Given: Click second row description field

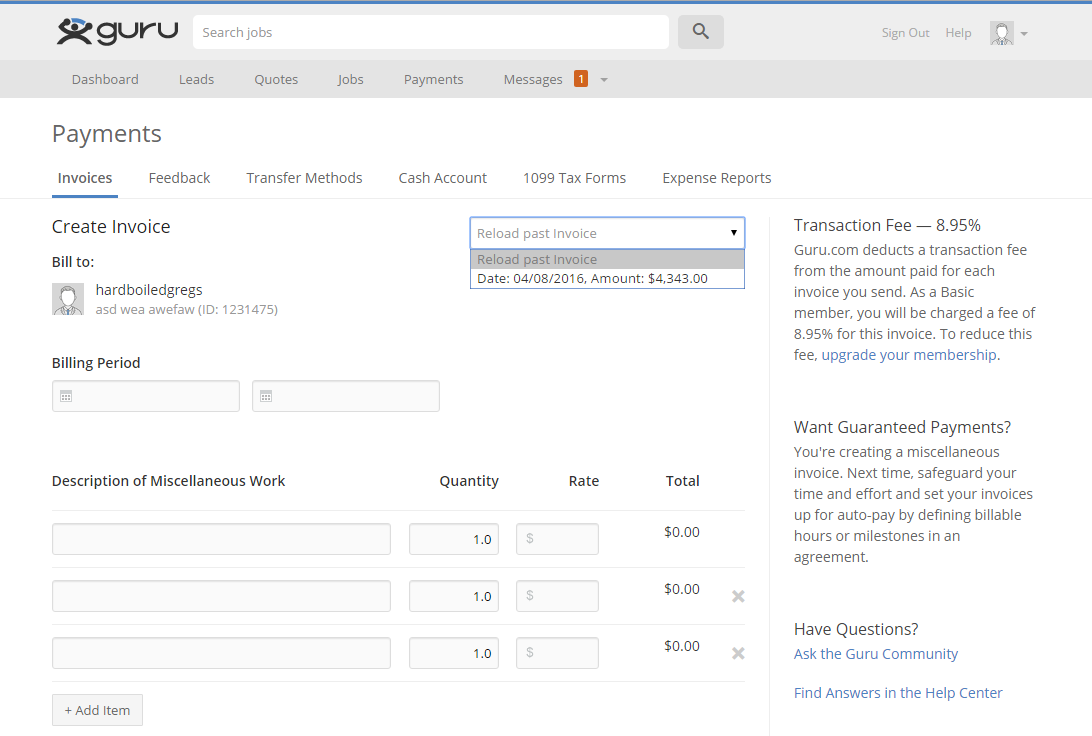Looking at the screenshot, I should click(221, 596).
